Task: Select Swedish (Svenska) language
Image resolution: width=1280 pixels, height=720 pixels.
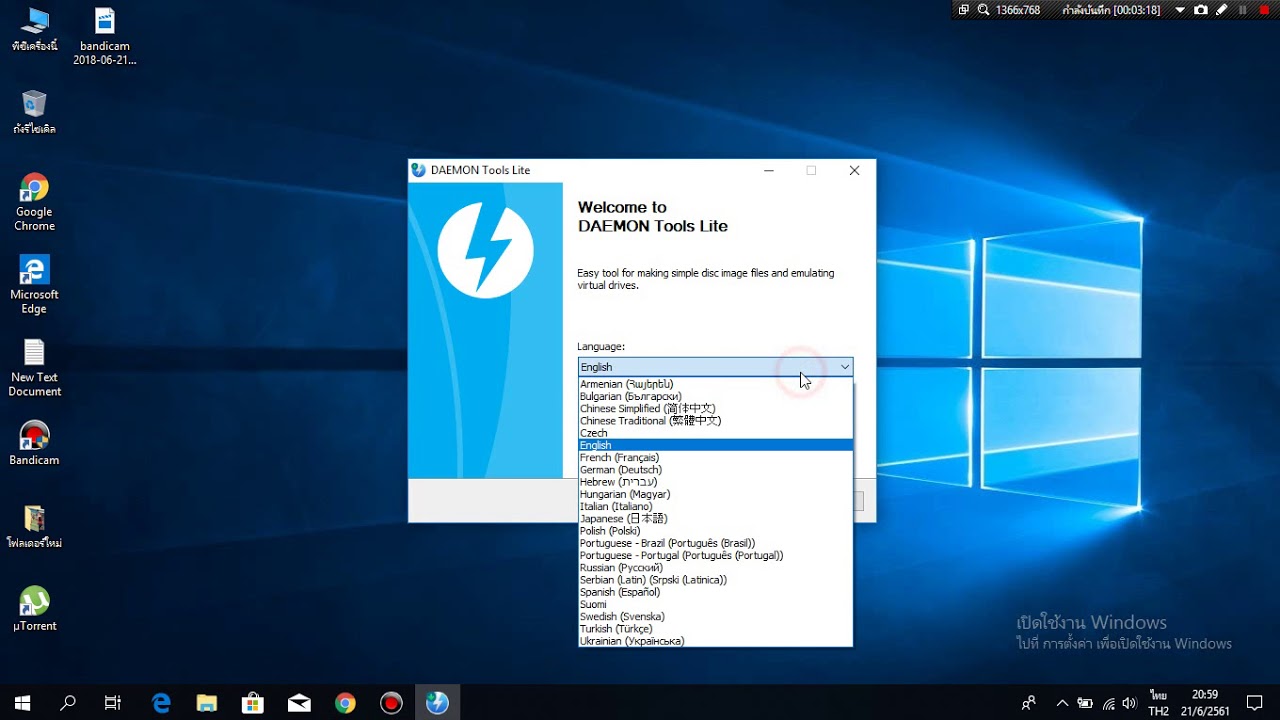Action: point(715,617)
